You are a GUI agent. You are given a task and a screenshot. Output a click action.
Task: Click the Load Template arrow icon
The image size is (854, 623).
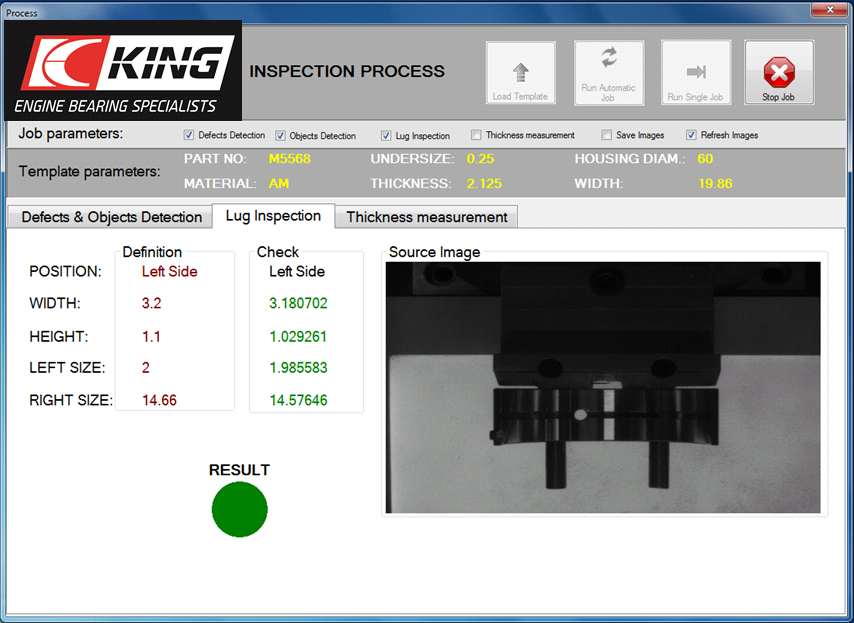point(520,73)
